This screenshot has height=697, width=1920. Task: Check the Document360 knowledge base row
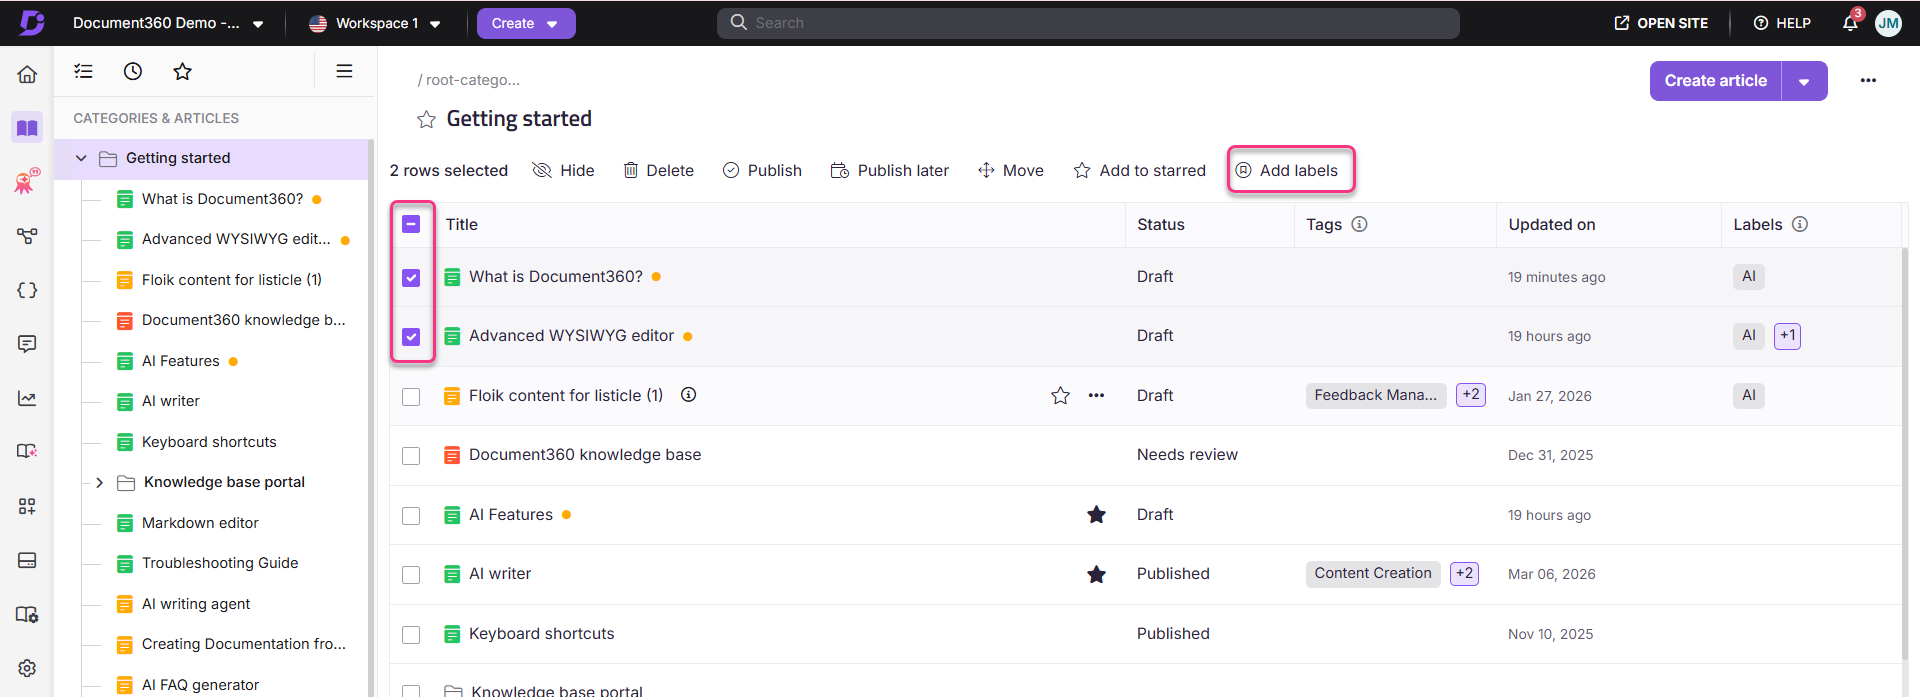411,455
